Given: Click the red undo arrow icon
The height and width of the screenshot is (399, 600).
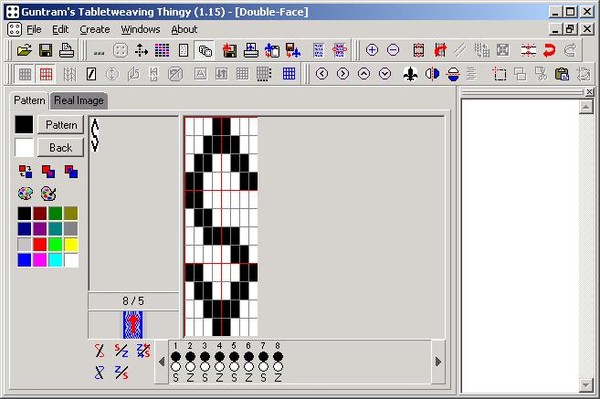Looking at the screenshot, I should pyautogui.click(x=549, y=50).
